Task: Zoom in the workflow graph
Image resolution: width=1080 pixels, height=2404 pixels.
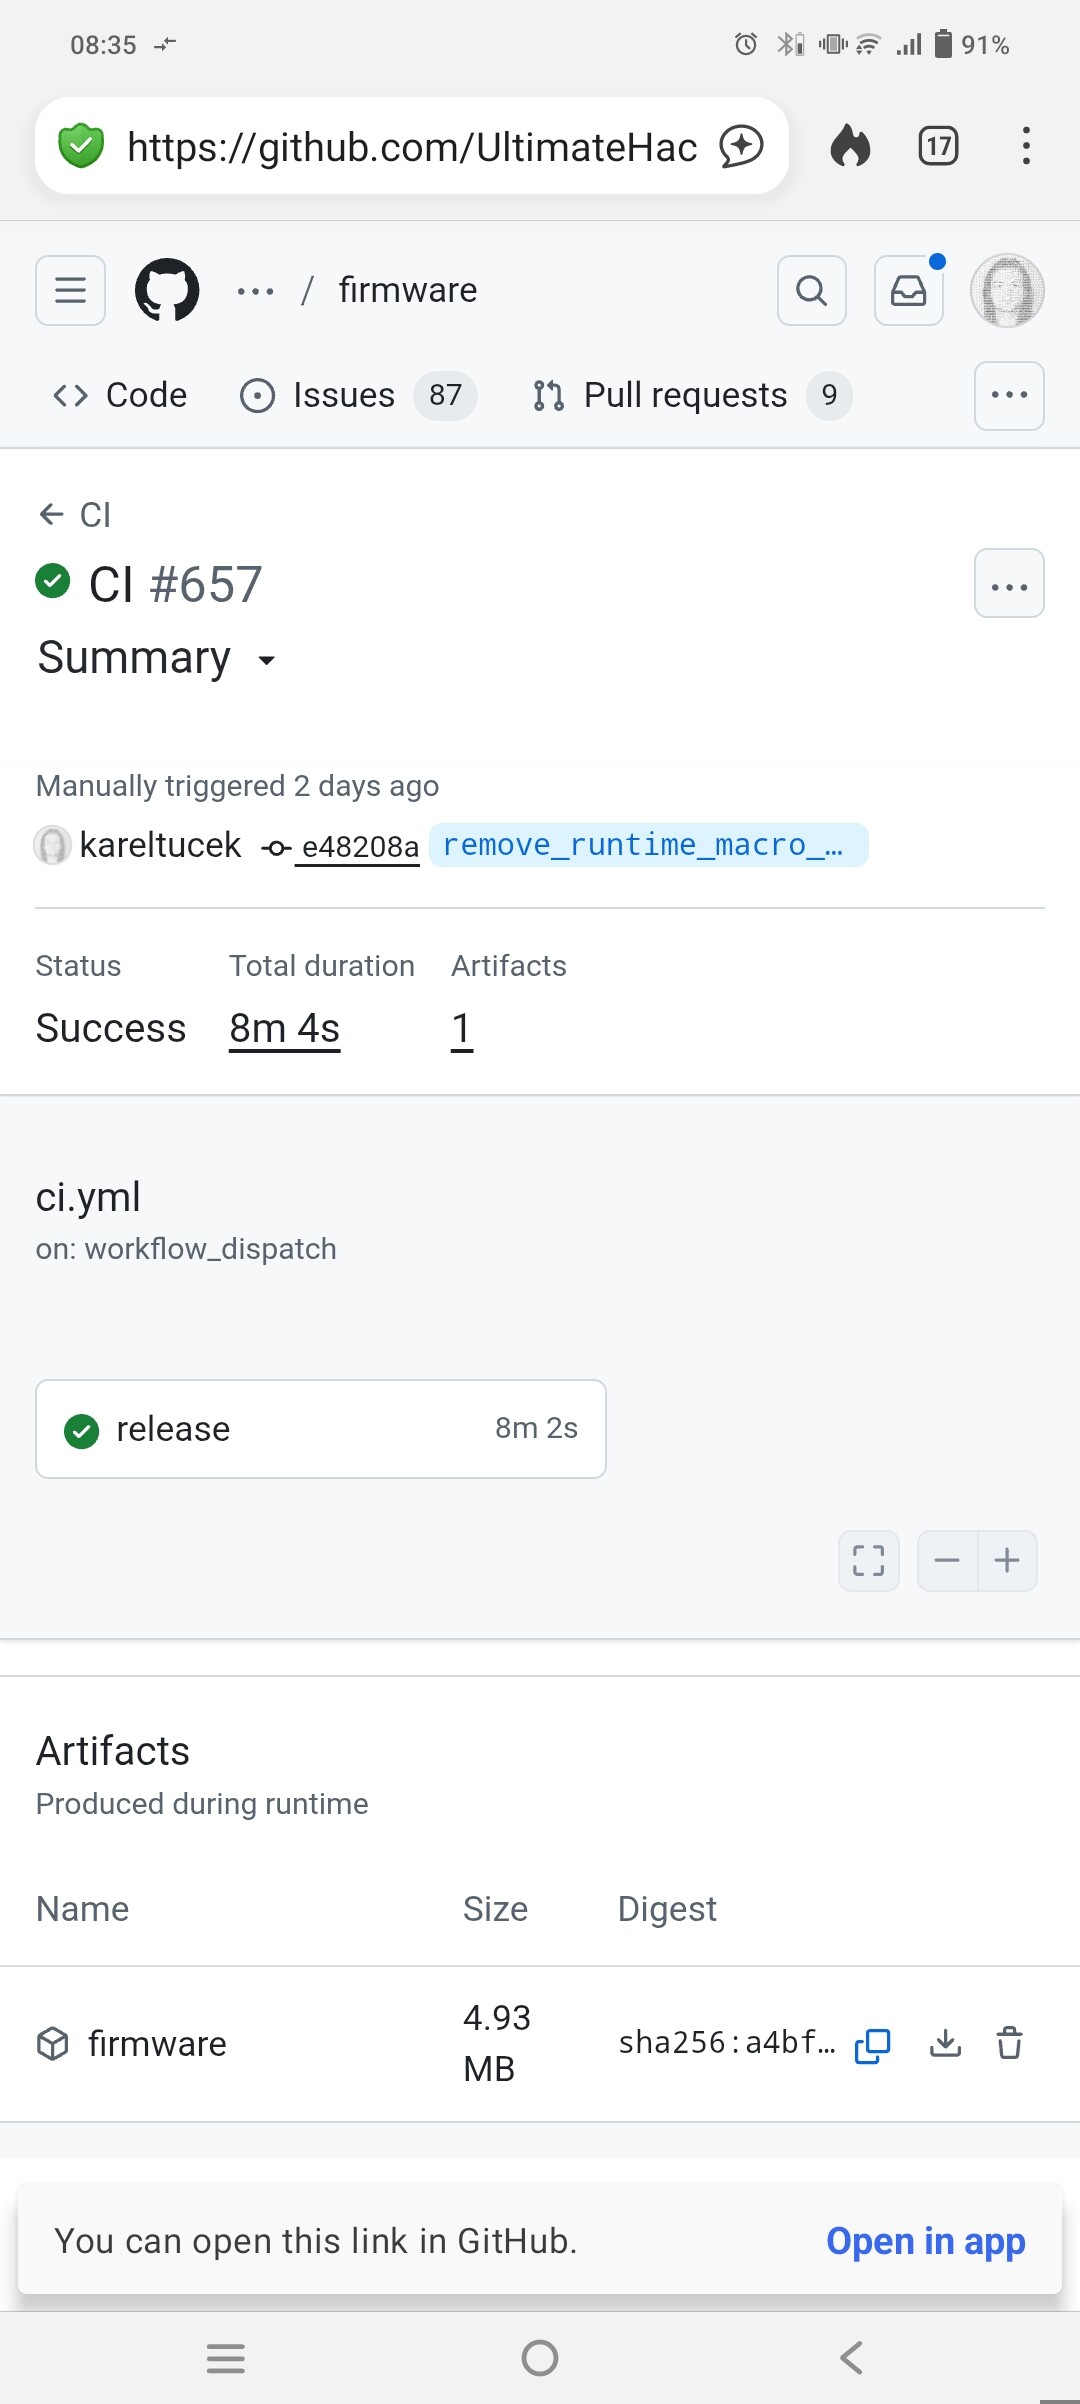Action: (x=1007, y=1560)
